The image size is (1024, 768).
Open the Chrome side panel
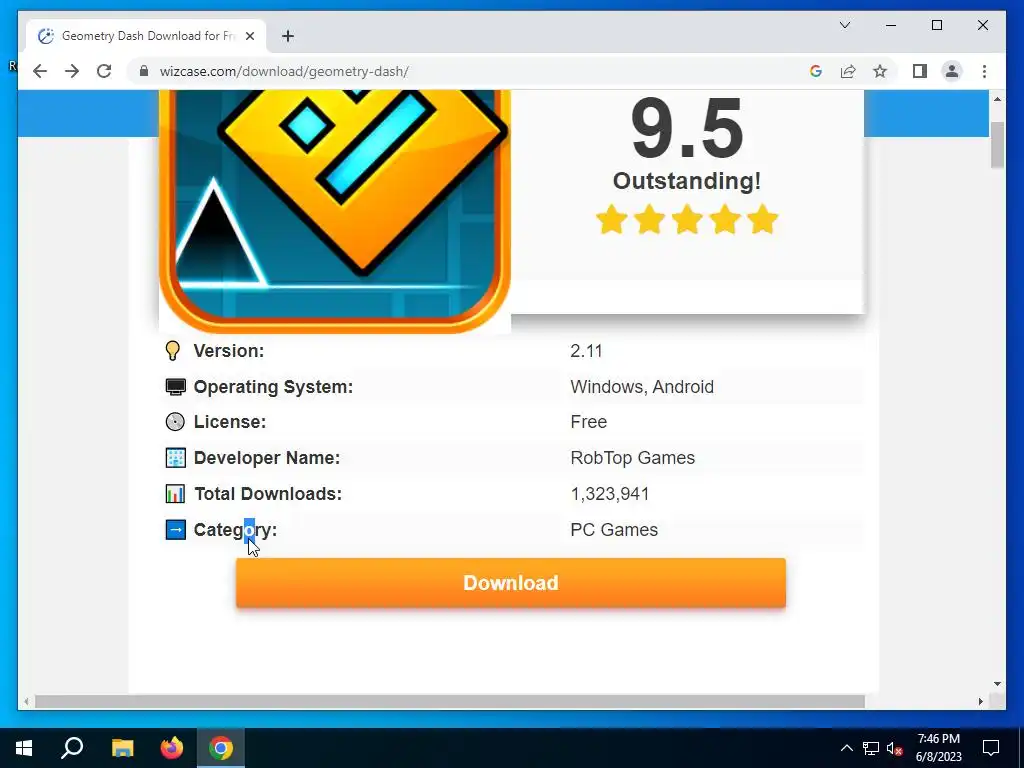pyautogui.click(x=920, y=71)
